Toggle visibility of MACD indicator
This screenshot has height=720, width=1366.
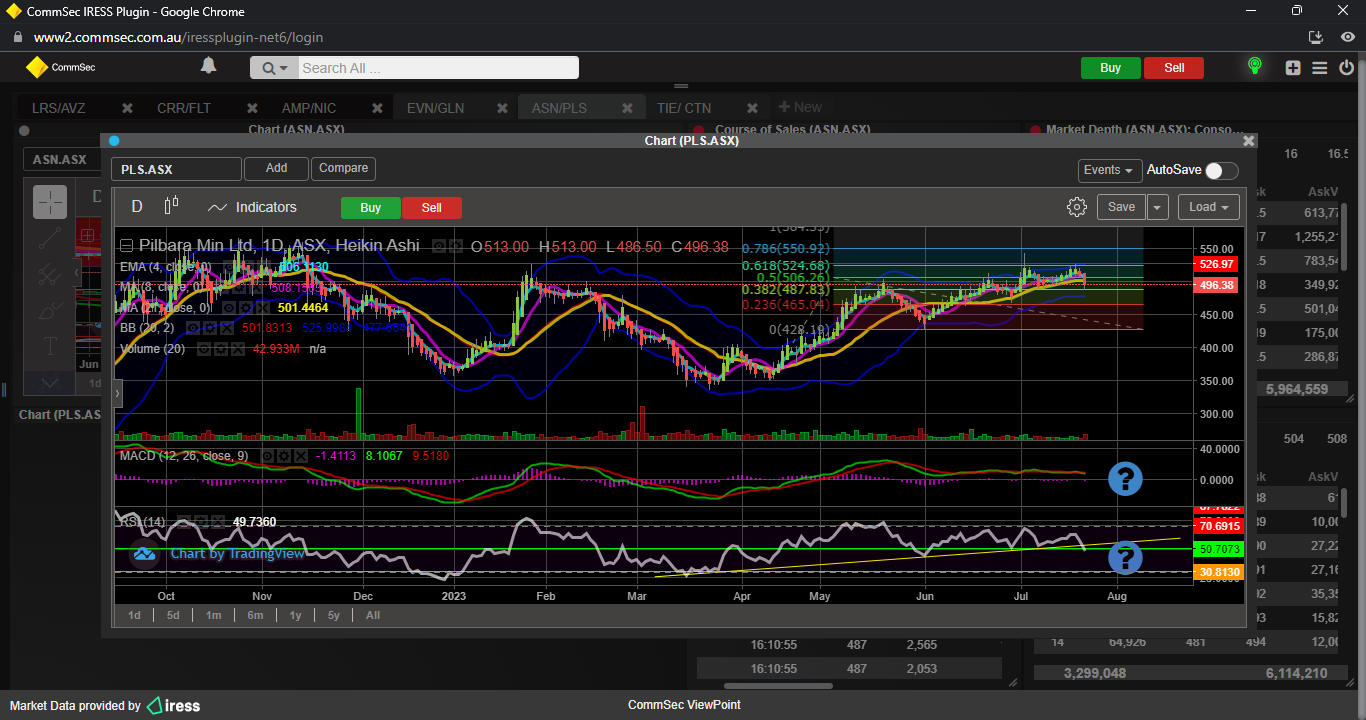tap(268, 456)
